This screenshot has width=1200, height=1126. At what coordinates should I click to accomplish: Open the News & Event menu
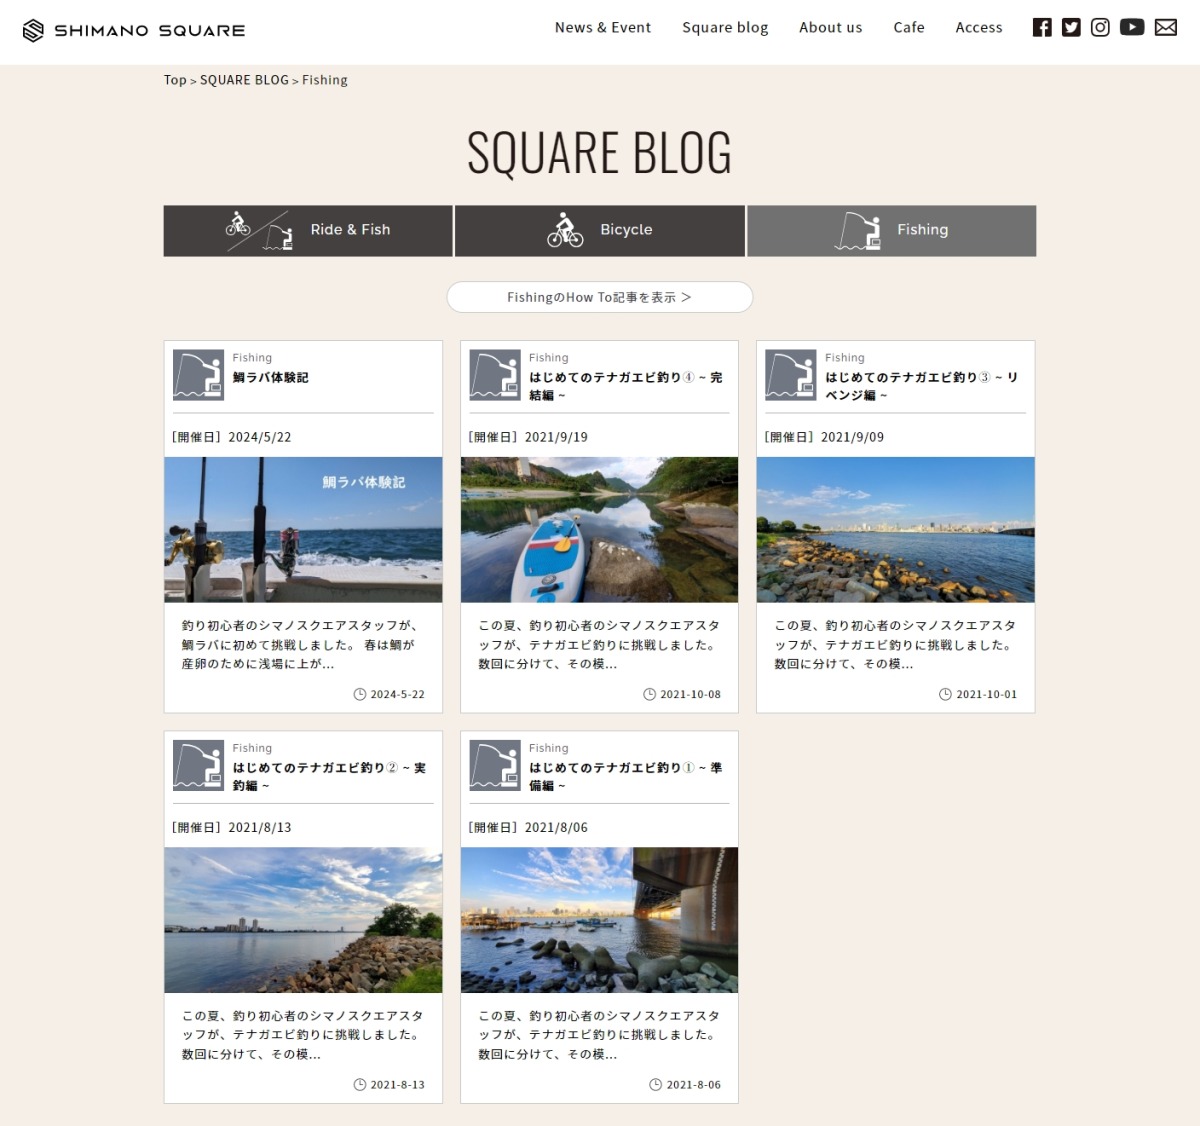coord(602,28)
